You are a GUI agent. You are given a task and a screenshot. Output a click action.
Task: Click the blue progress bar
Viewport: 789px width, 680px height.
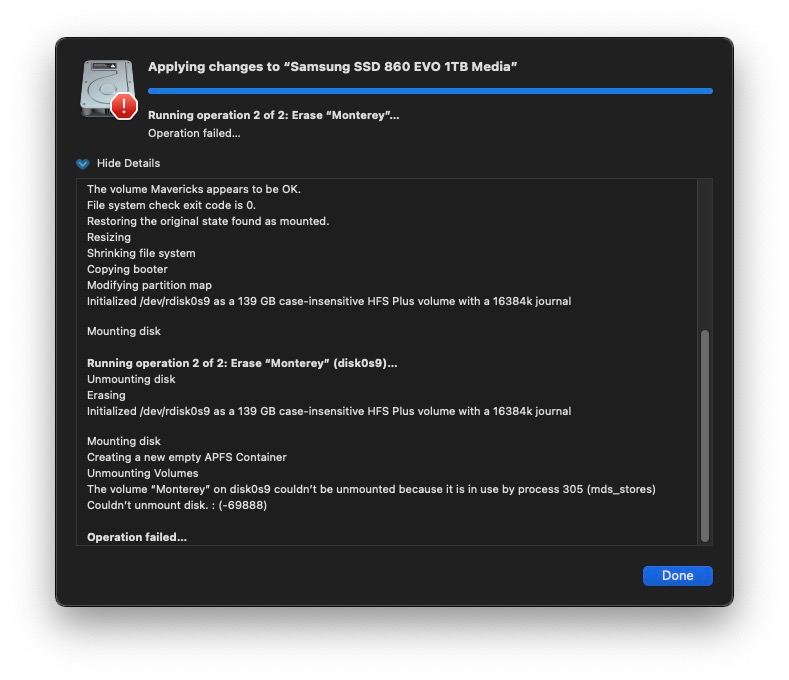[x=430, y=91]
